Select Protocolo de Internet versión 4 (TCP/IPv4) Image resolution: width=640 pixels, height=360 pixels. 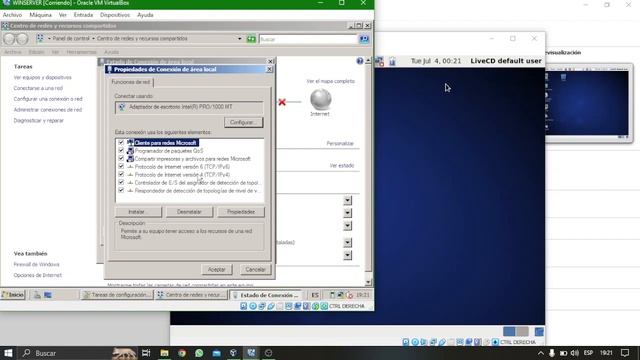(x=182, y=175)
